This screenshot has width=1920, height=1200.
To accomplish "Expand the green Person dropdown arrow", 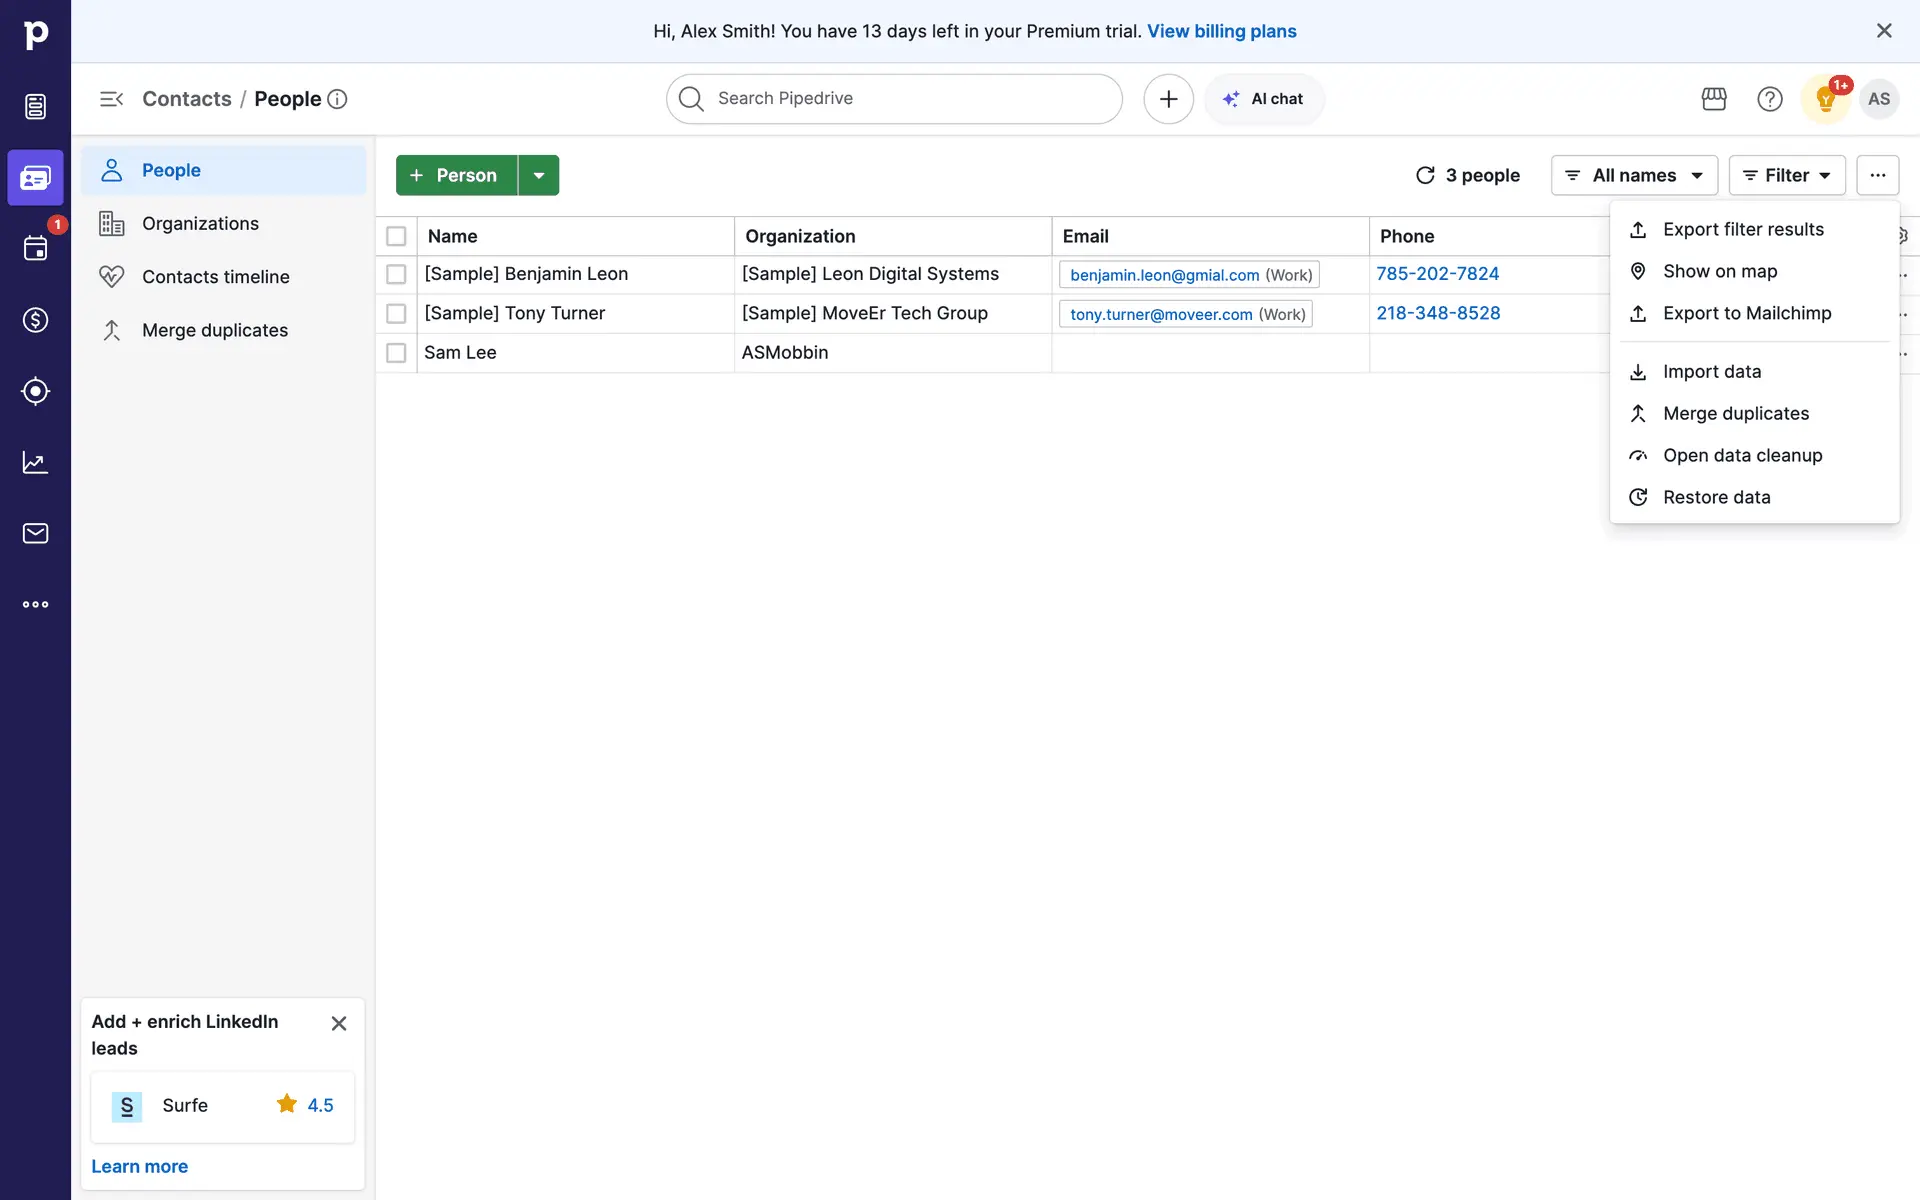I will point(539,175).
